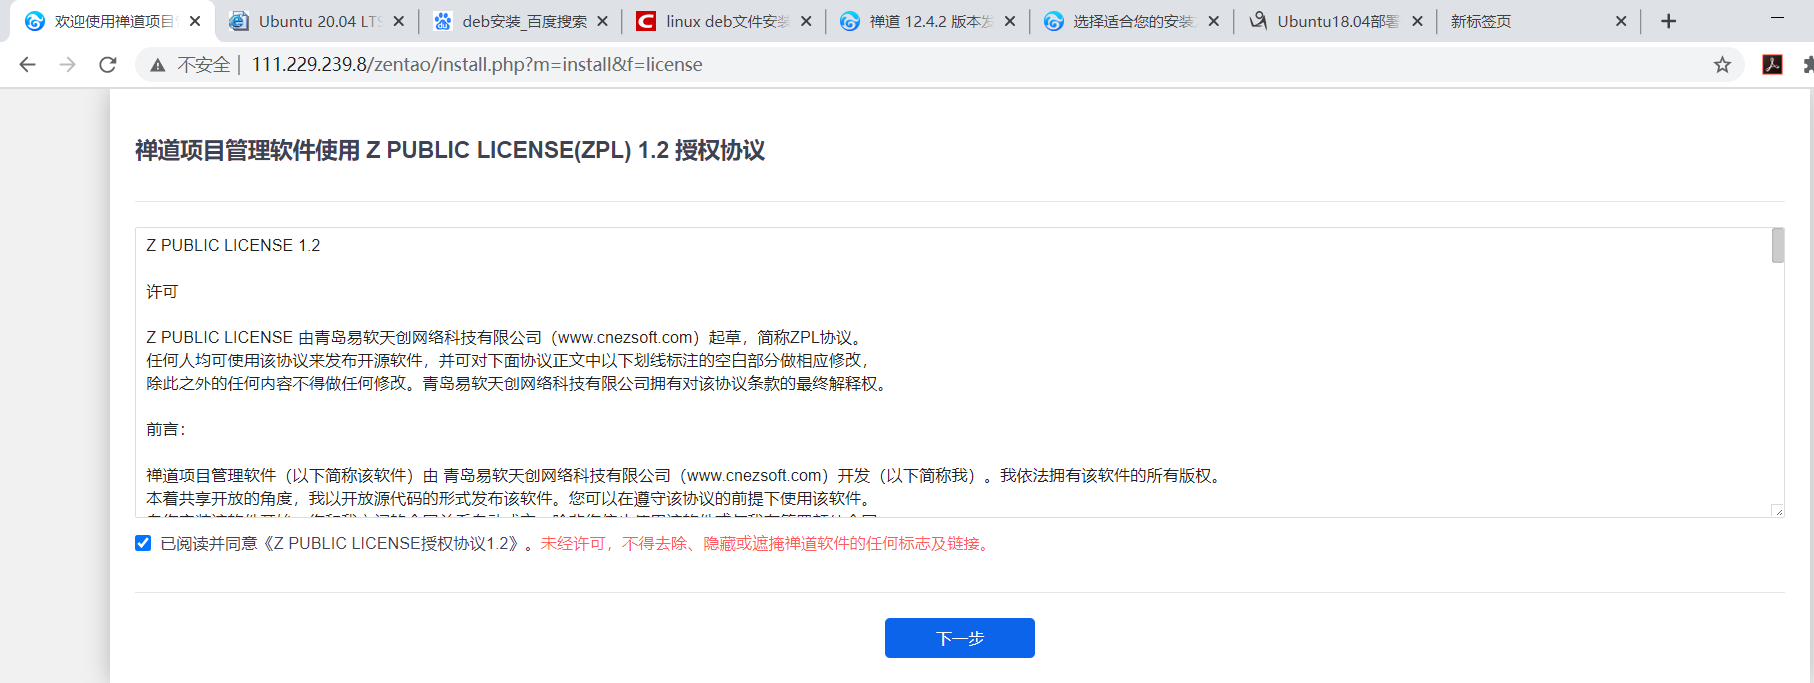Close the linux deb文件安装 tab
Image resolution: width=1814 pixels, height=683 pixels.
[x=806, y=21]
